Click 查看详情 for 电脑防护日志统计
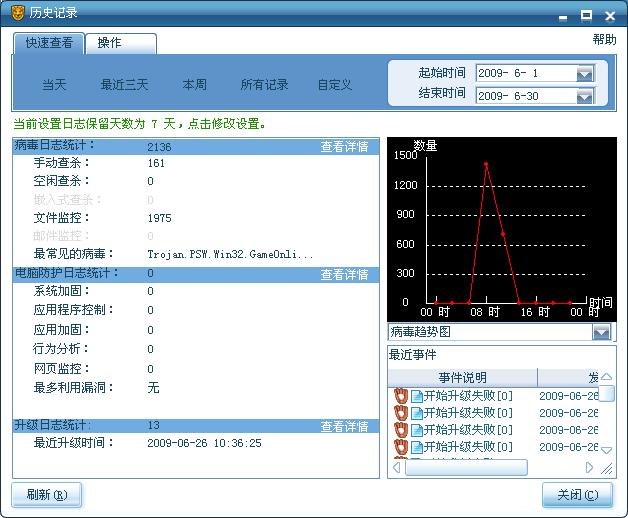The image size is (628, 518). tap(344, 274)
